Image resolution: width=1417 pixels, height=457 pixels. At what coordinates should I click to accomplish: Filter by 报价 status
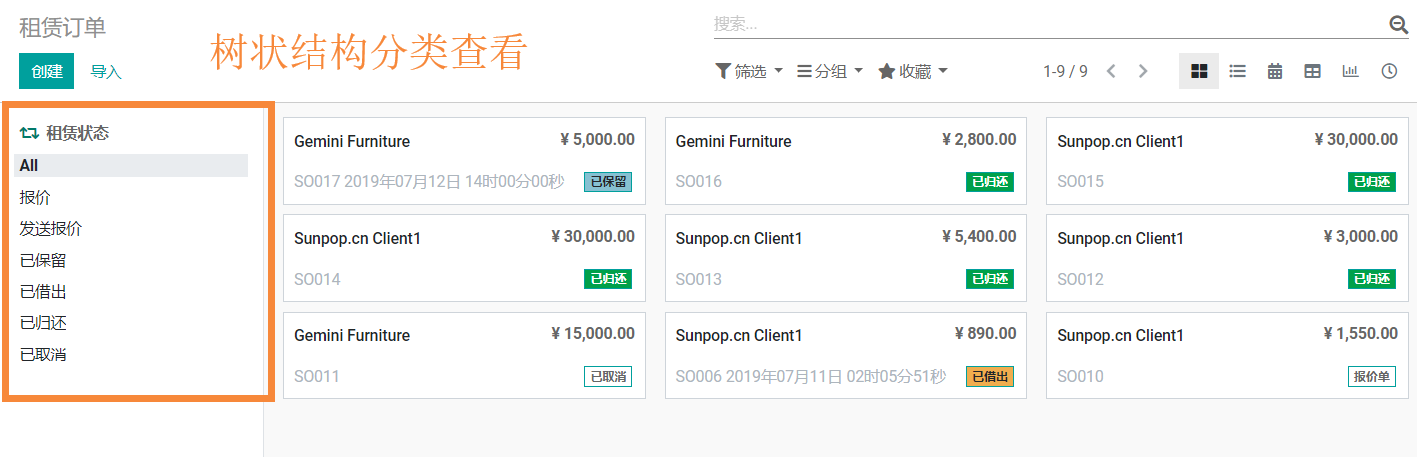click(35, 197)
